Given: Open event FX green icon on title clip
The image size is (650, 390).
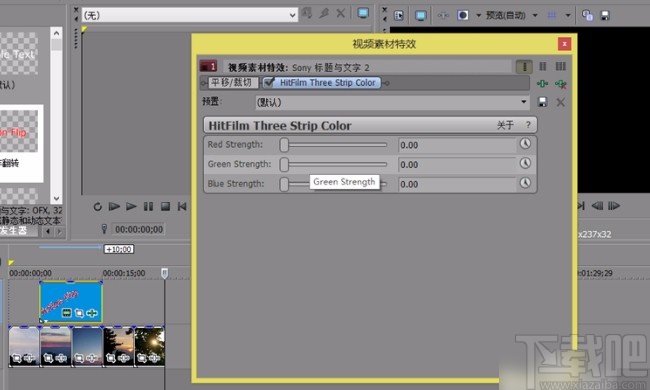Looking at the screenshot, I should [92, 313].
